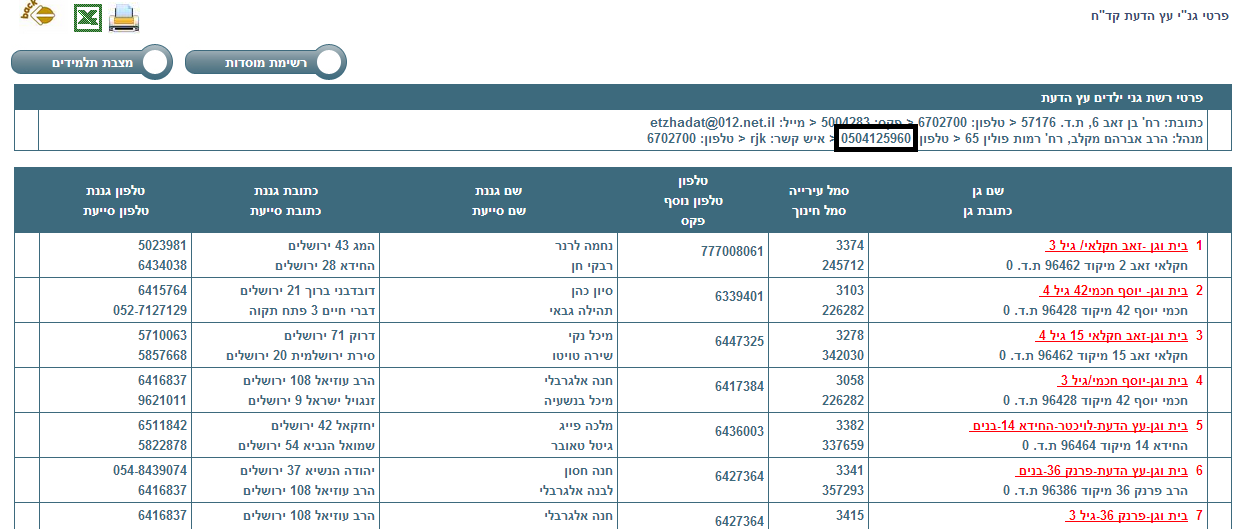Open the רשימת מוסדות institutions list
1248x529 pixels.
pos(266,63)
